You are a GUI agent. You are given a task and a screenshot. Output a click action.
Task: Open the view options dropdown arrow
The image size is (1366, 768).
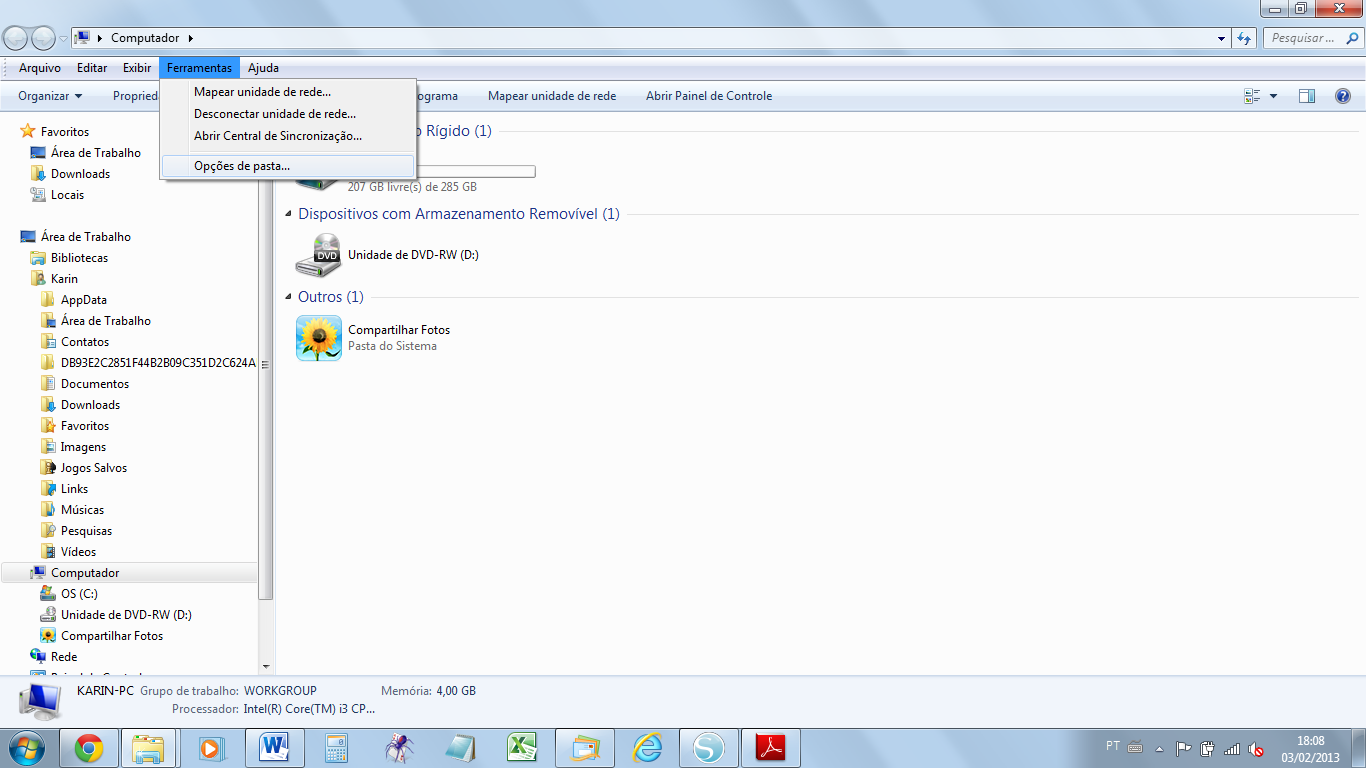pyautogui.click(x=1273, y=96)
